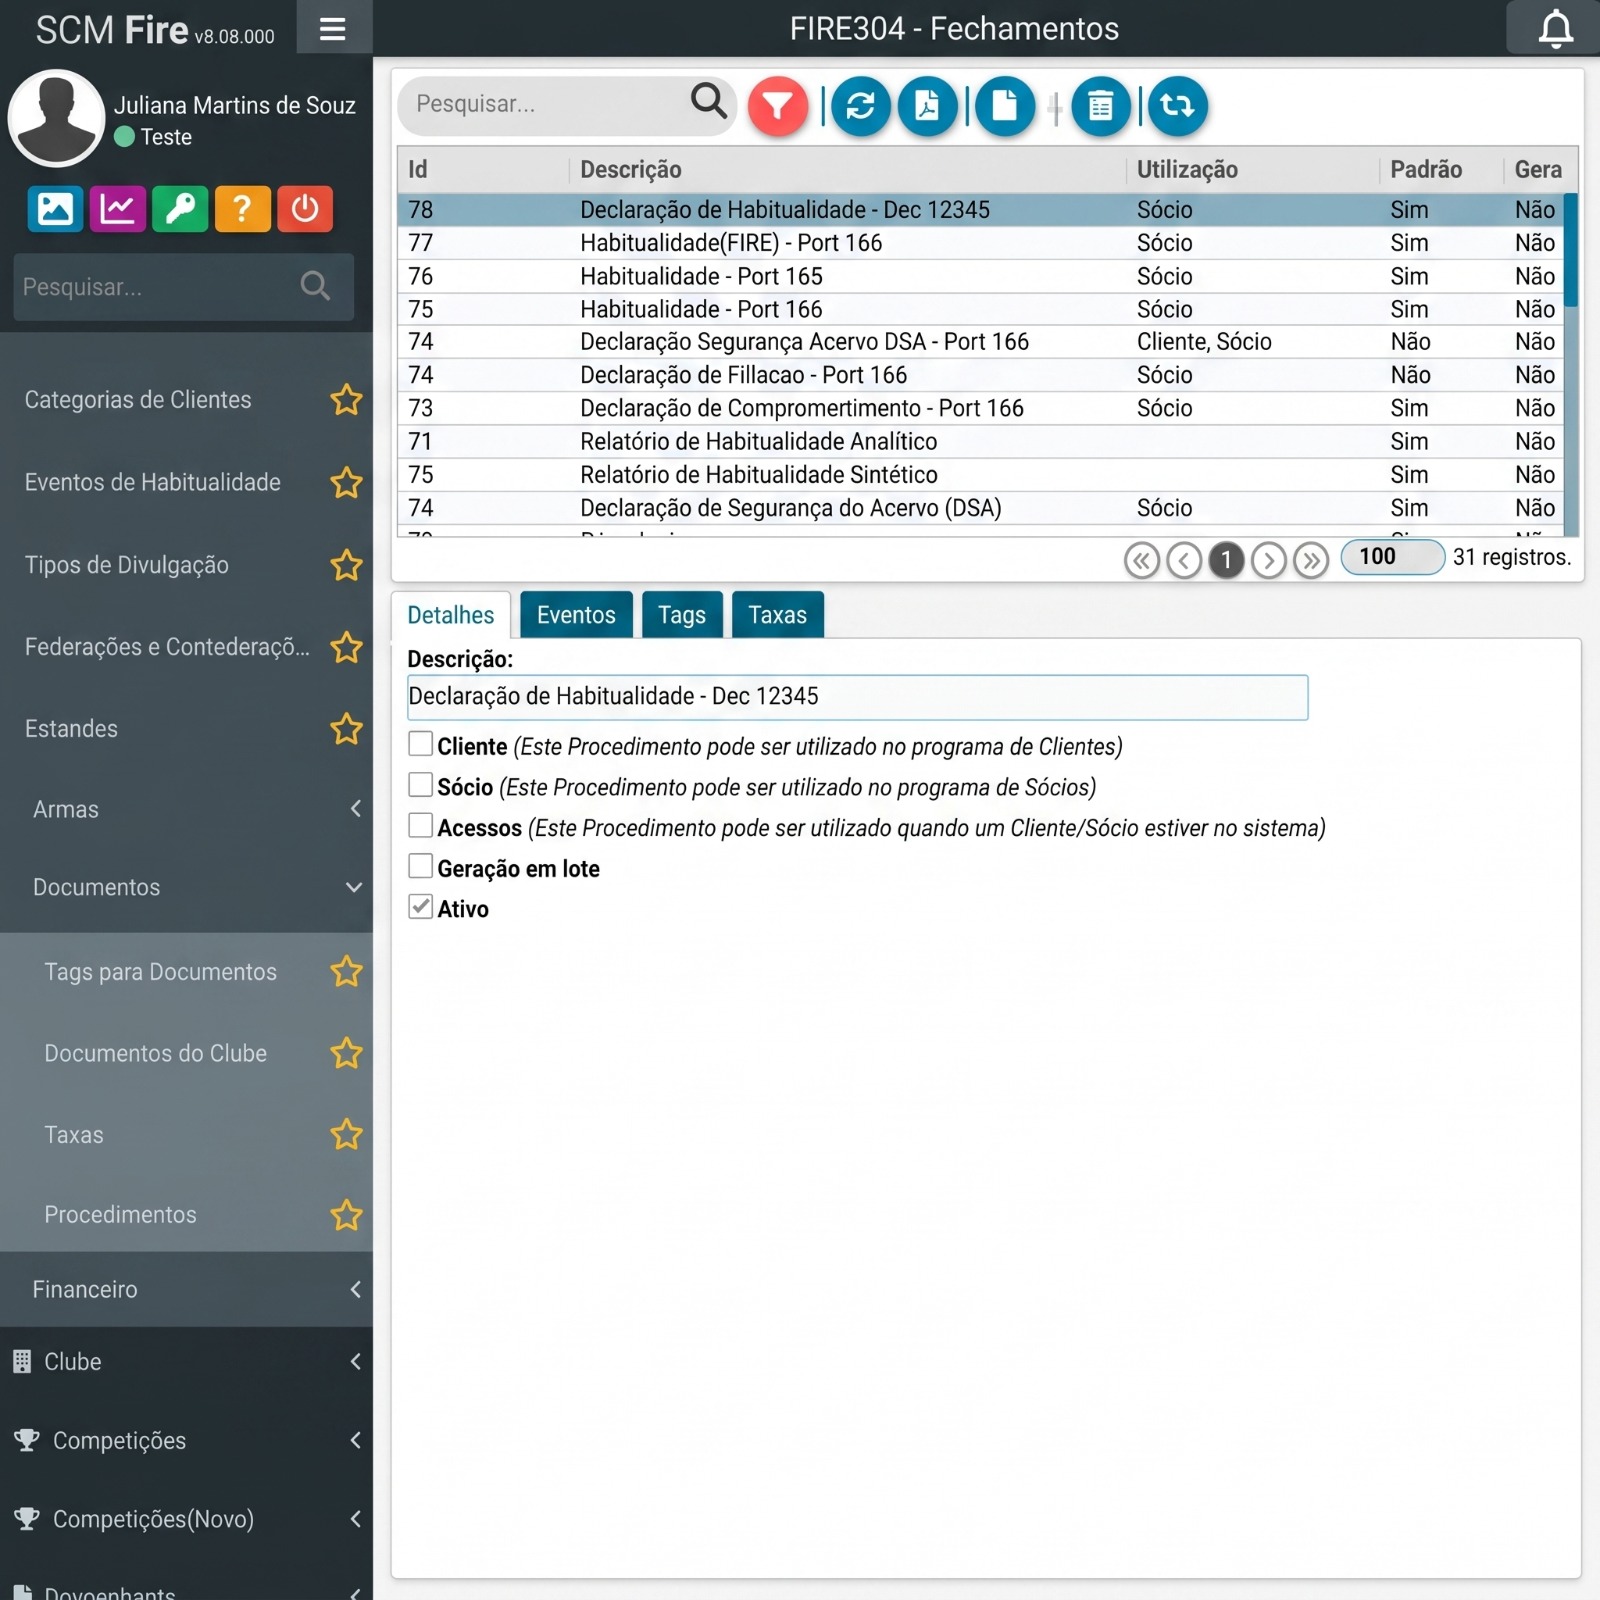This screenshot has height=1600, width=1600.
Task: Open Procedimentos in the sidebar
Action: (121, 1214)
